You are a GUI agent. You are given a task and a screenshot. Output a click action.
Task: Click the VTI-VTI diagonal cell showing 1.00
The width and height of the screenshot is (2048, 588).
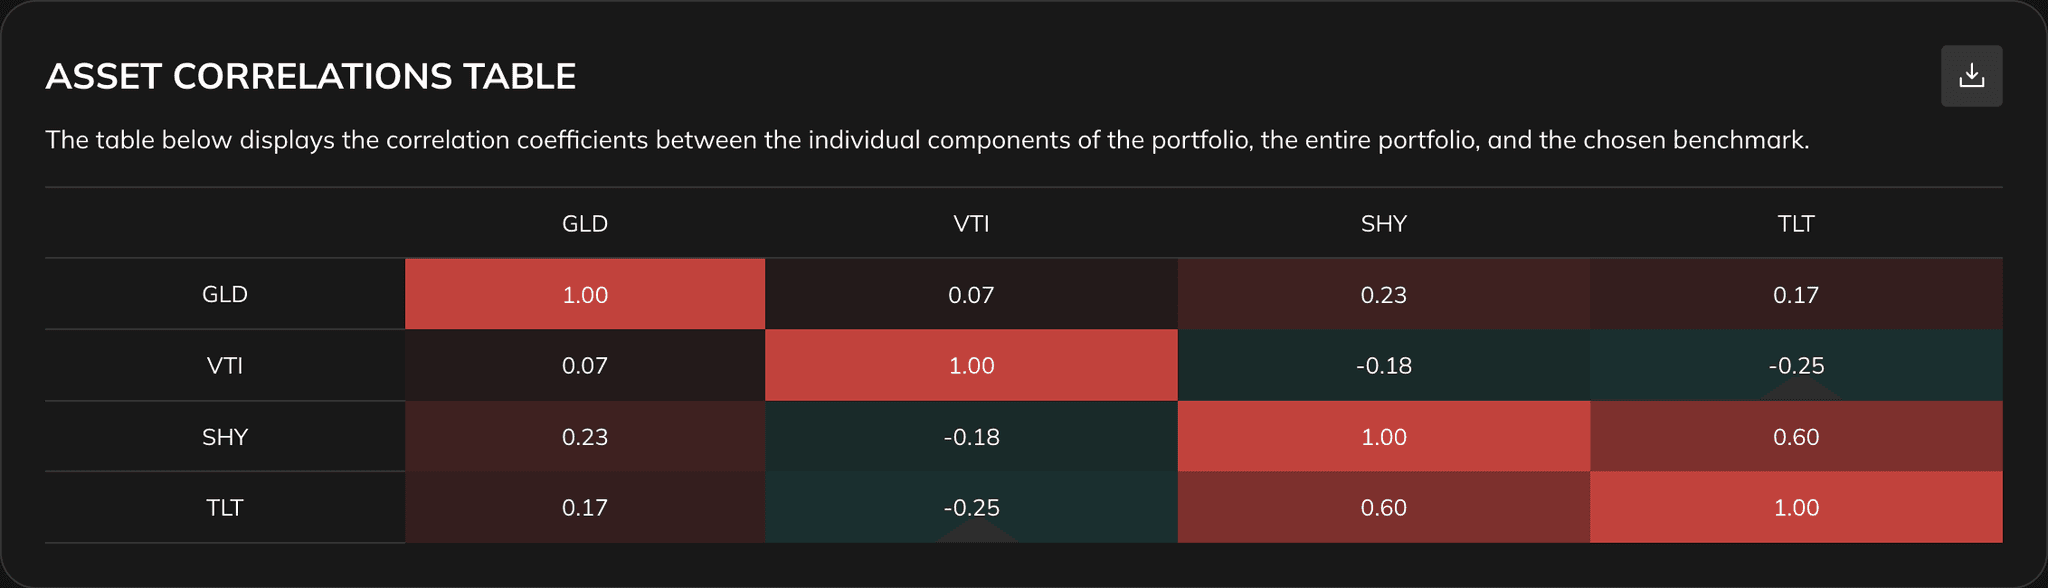click(x=971, y=365)
